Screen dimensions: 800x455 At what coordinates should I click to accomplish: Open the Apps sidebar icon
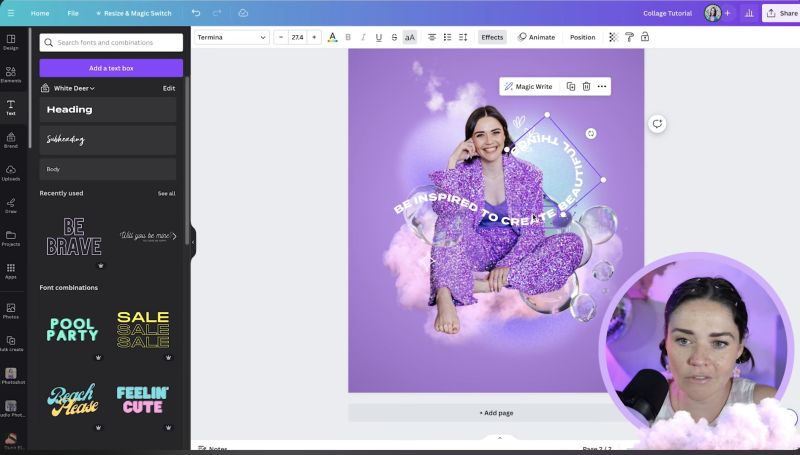click(x=11, y=271)
